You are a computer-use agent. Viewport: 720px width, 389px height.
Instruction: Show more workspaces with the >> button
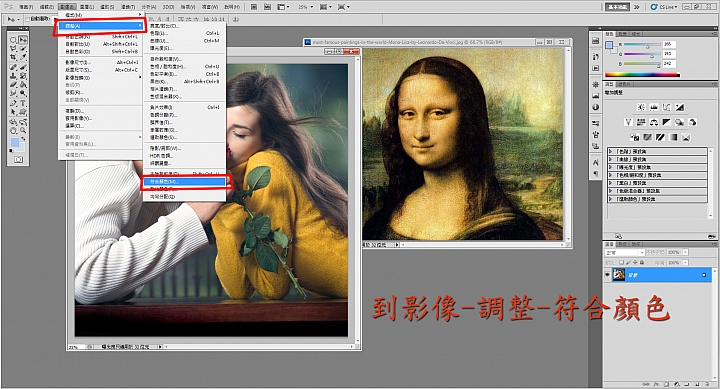pyautogui.click(x=636, y=7)
